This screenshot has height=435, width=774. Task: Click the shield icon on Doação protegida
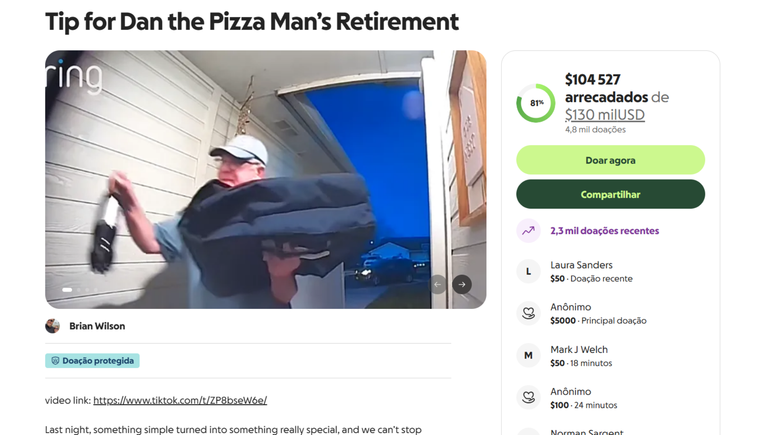coord(54,361)
